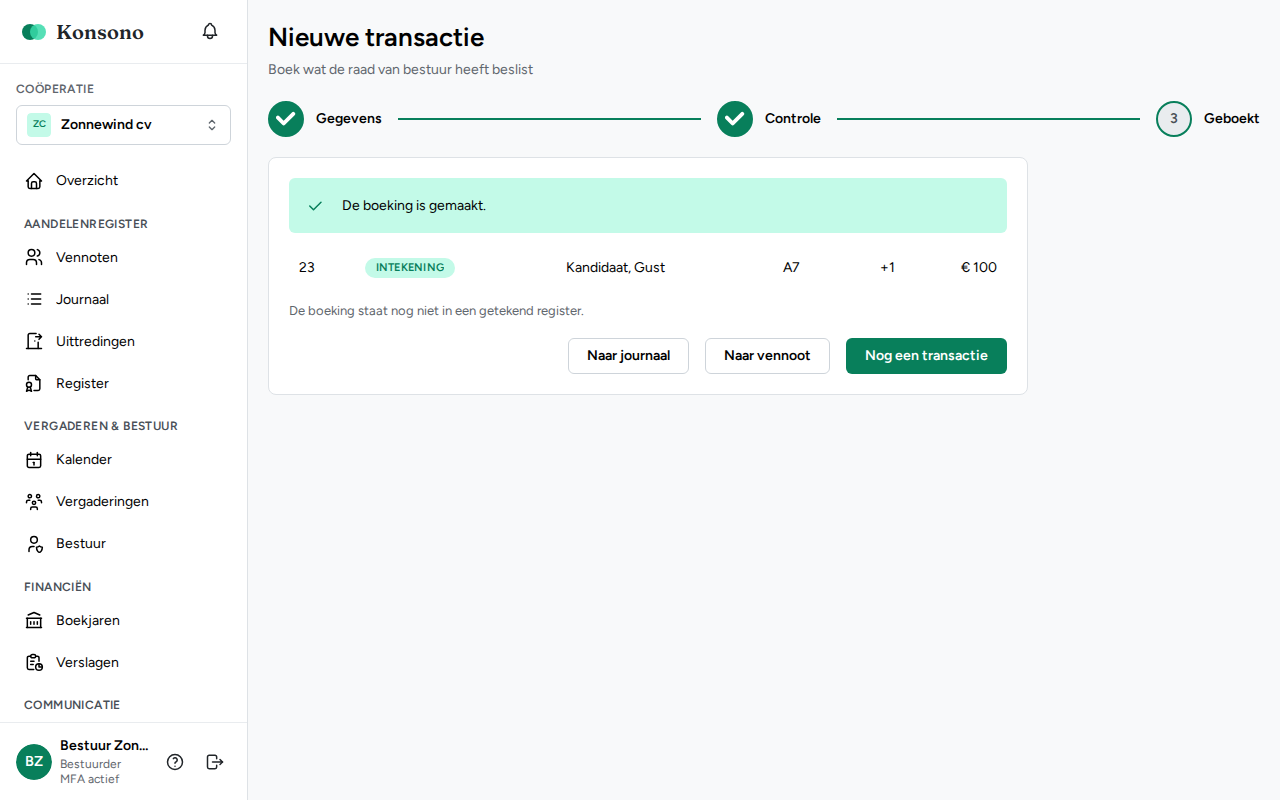Click the help question-mark icon

pos(175,762)
